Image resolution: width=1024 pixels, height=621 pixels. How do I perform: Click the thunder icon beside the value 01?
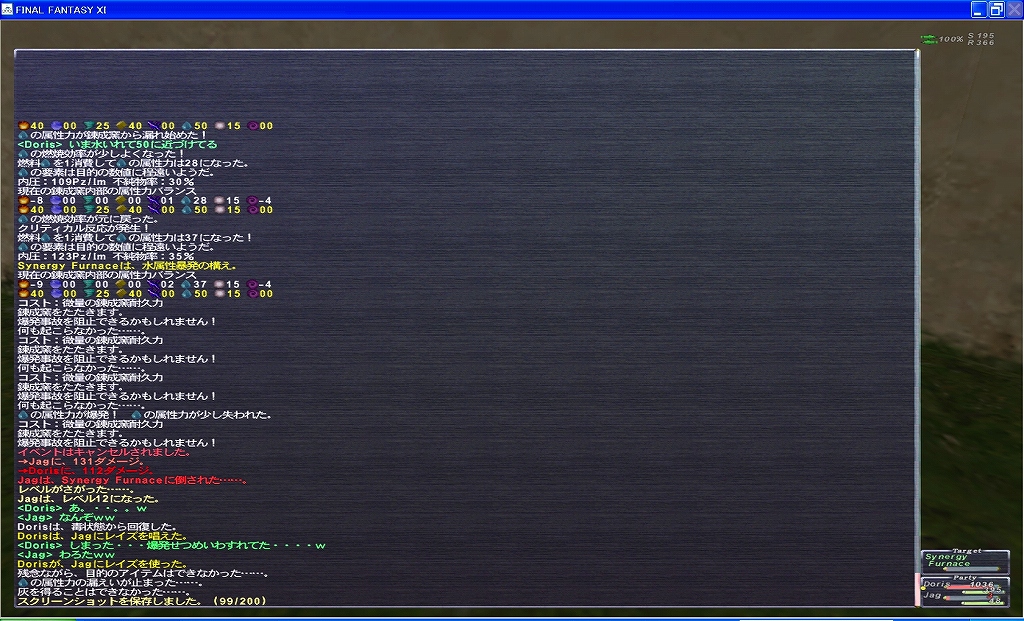(x=153, y=200)
